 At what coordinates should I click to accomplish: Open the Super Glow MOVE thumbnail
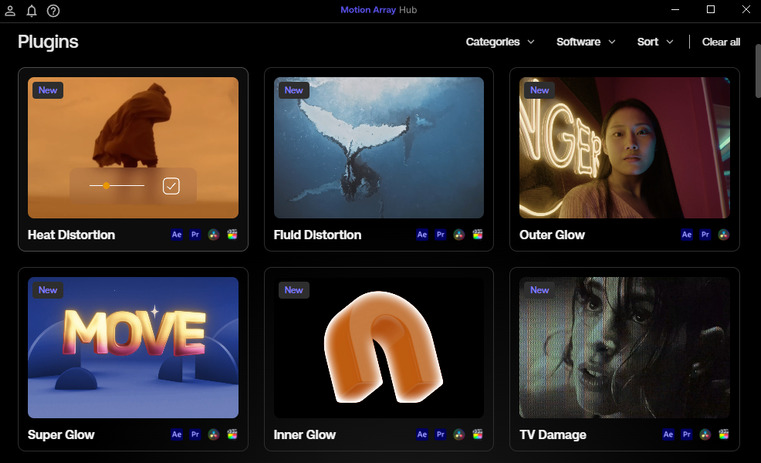[133, 347]
